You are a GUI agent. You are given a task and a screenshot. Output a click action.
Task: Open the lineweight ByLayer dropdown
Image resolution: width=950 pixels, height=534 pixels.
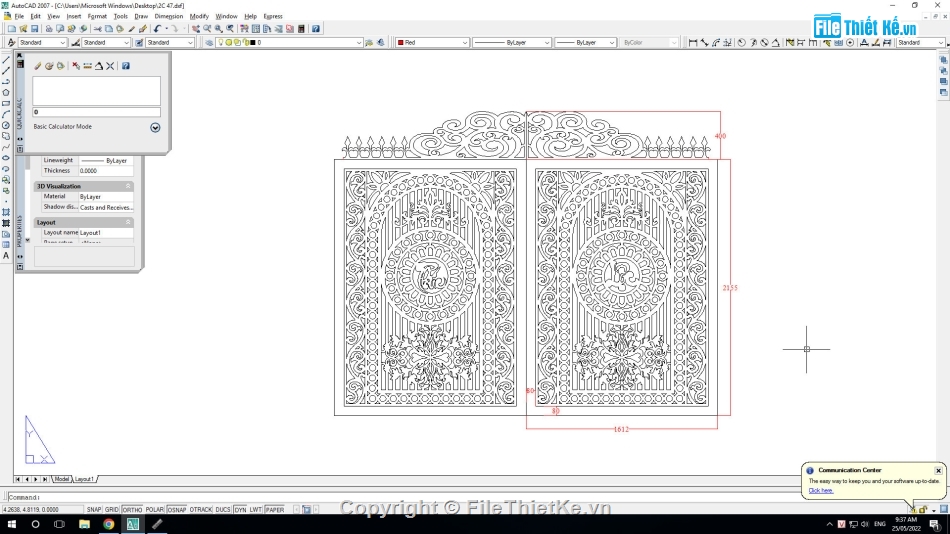585,42
